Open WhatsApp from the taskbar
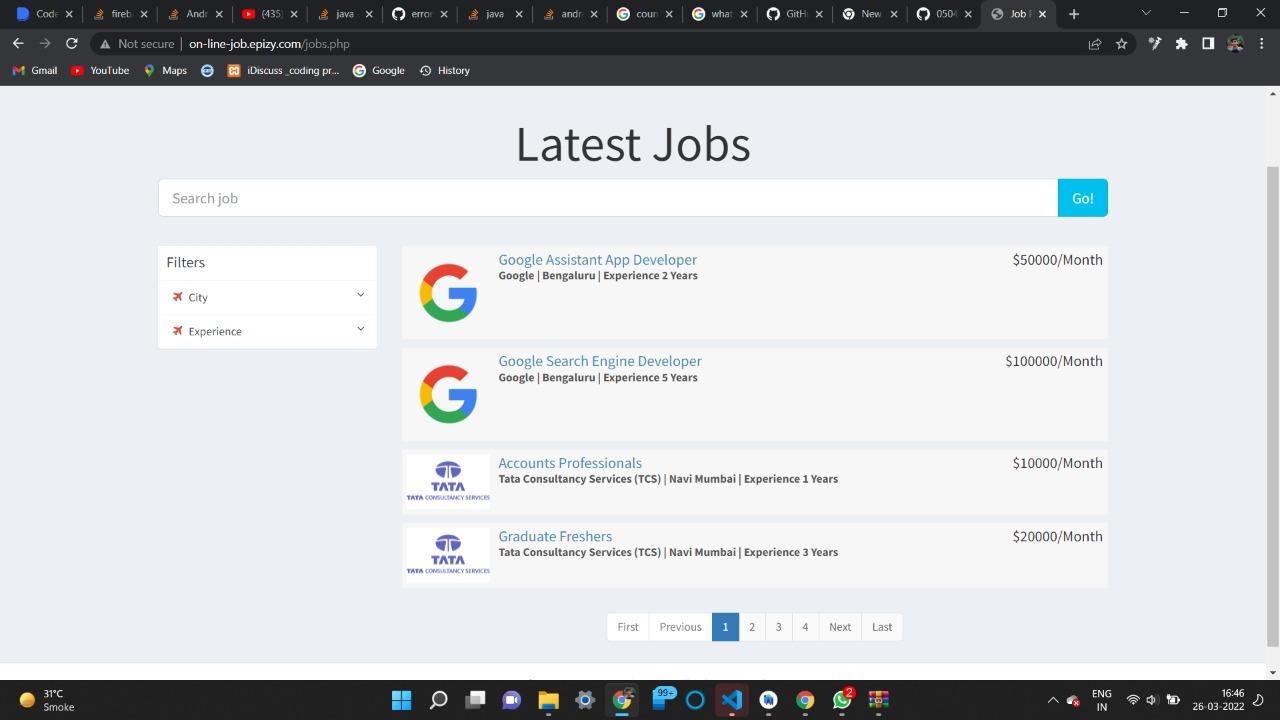This screenshot has height=720, width=1280. pyautogui.click(x=842, y=700)
